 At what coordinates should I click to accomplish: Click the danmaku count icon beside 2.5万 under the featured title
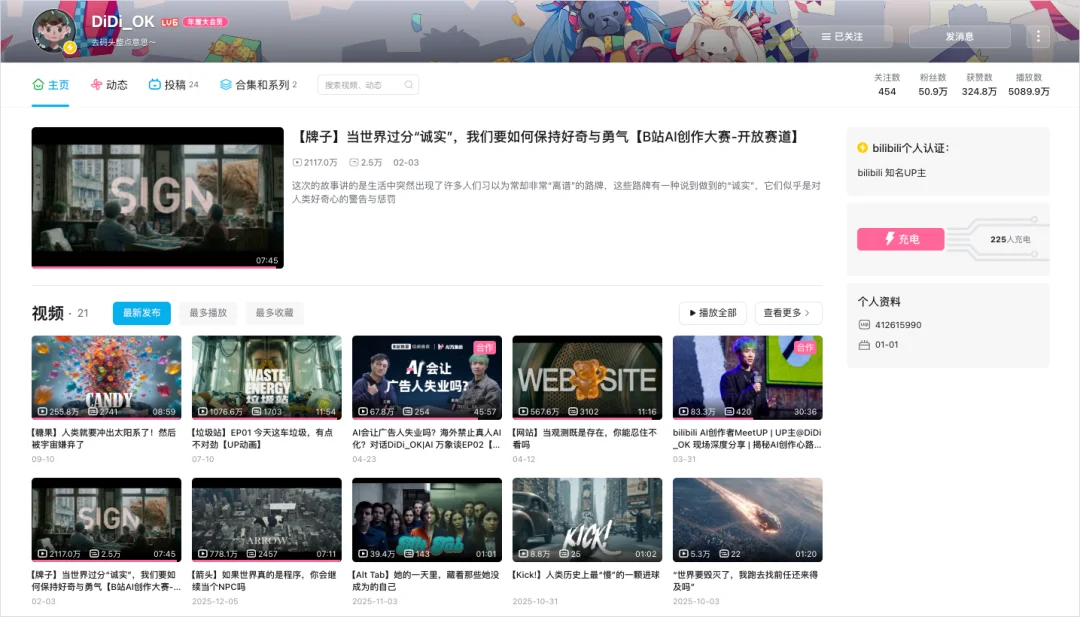[353, 163]
